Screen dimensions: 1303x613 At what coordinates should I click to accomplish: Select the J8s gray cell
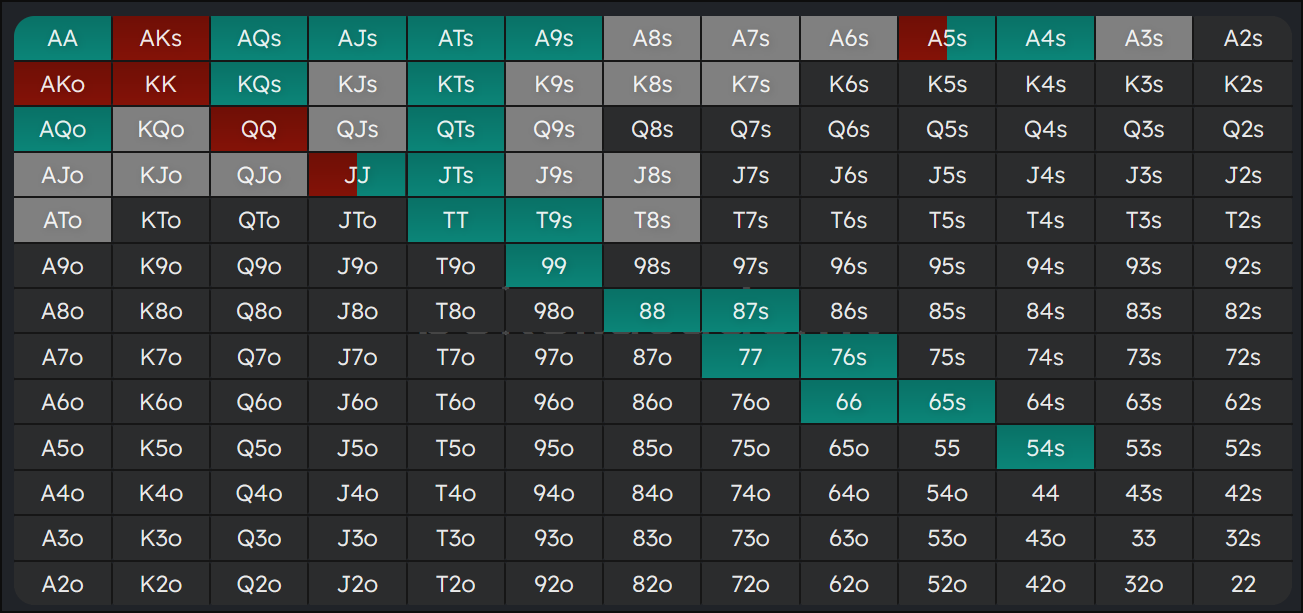click(652, 175)
